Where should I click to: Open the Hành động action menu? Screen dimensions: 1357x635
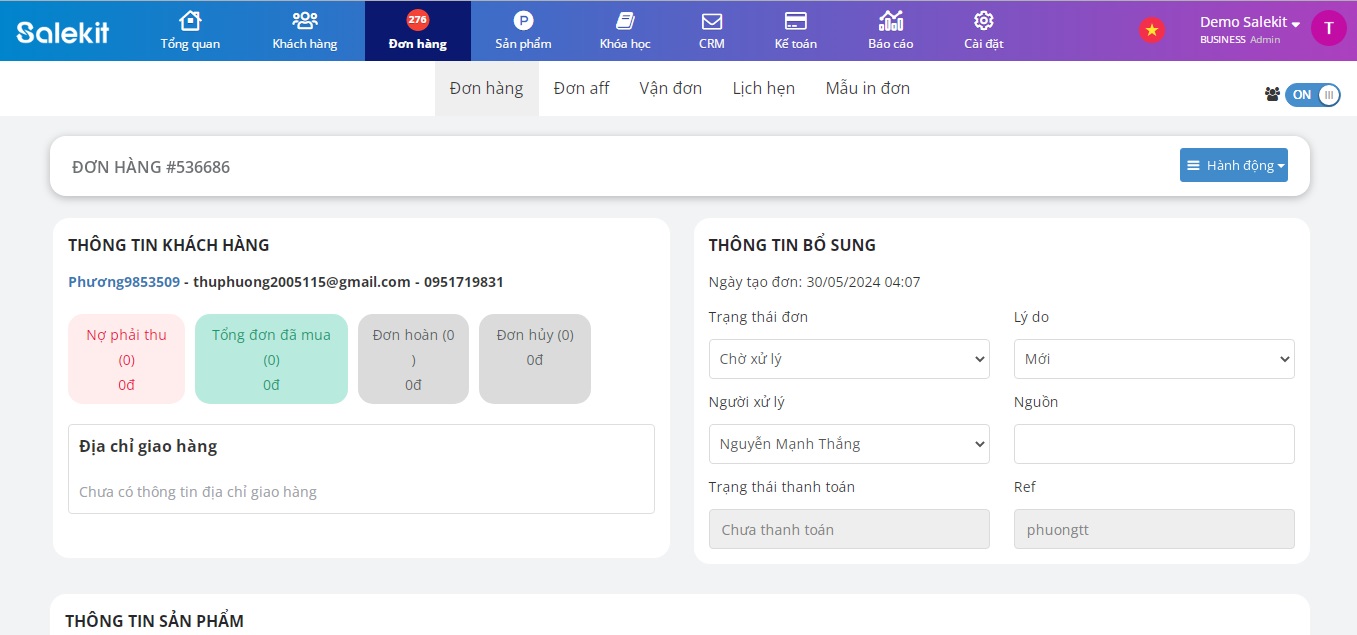pyautogui.click(x=1233, y=166)
